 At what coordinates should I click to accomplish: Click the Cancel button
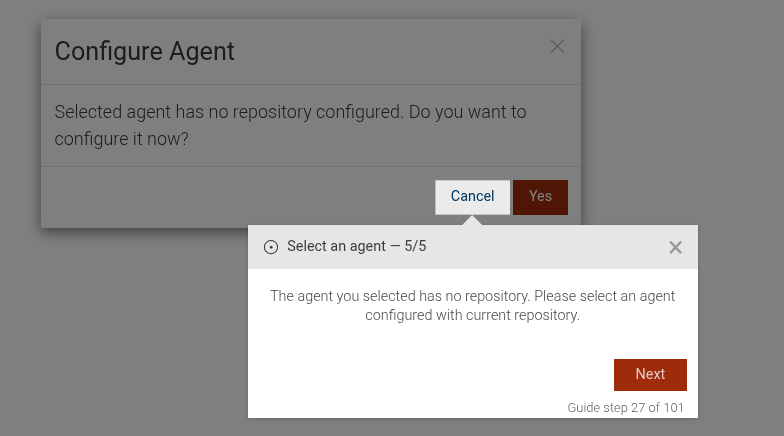coord(472,197)
